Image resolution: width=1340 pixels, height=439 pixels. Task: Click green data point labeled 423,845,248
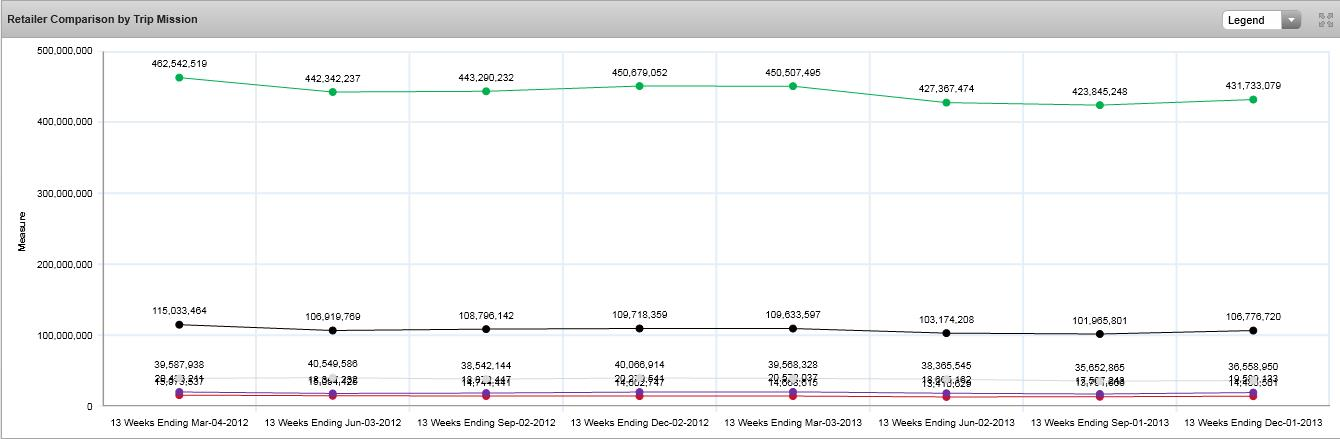click(1100, 105)
